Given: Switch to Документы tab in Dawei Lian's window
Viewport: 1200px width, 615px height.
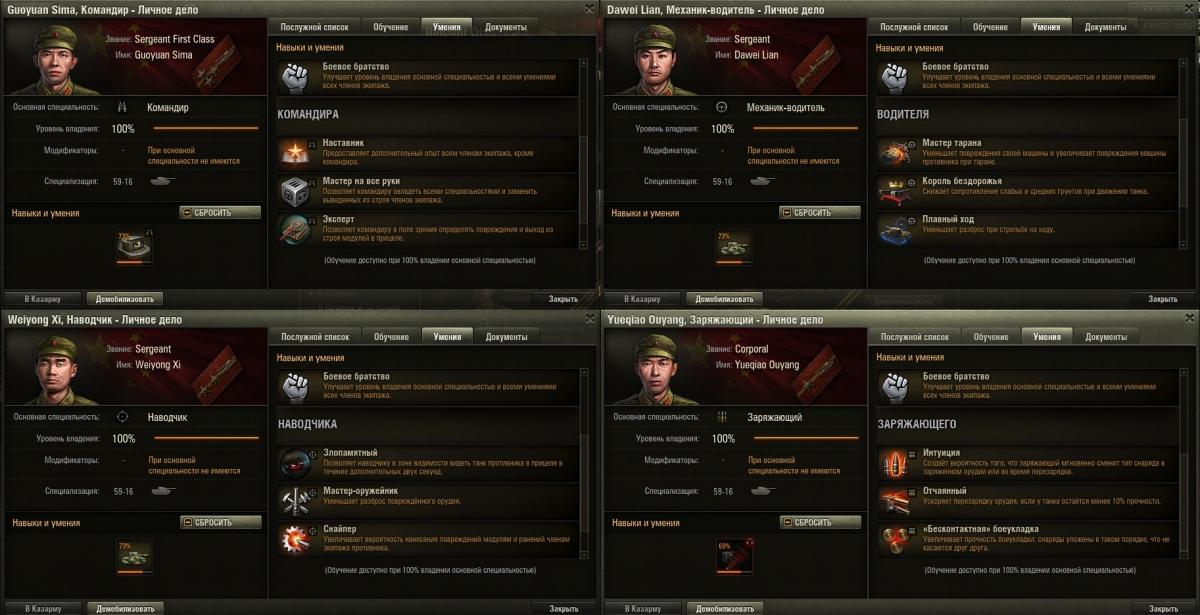Looking at the screenshot, I should 1105,26.
